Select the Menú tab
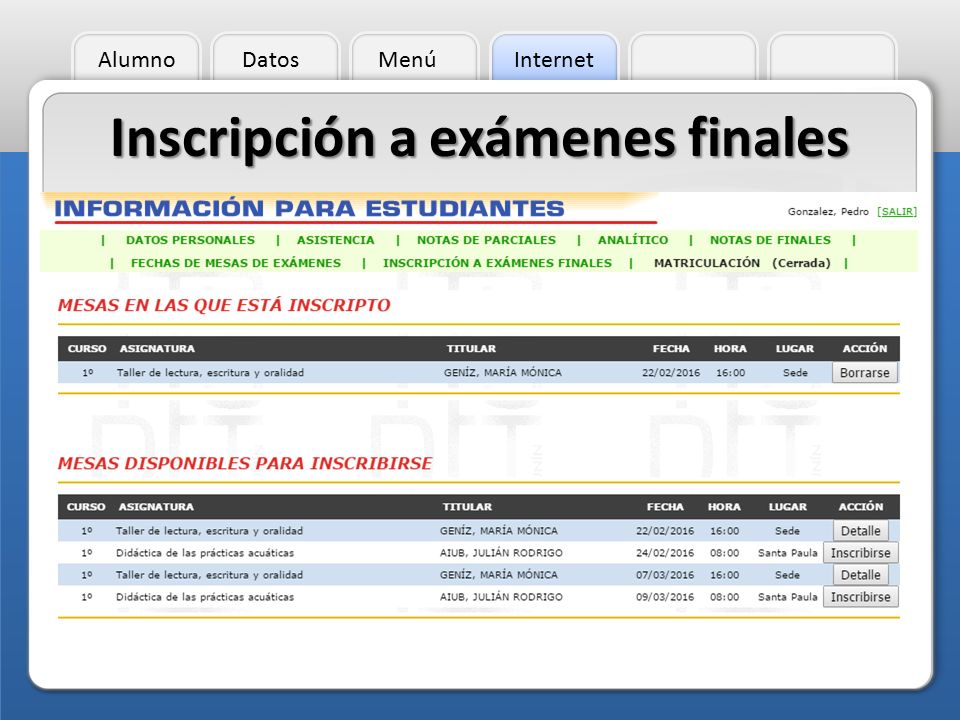Image resolution: width=960 pixels, height=720 pixels. pos(414,58)
